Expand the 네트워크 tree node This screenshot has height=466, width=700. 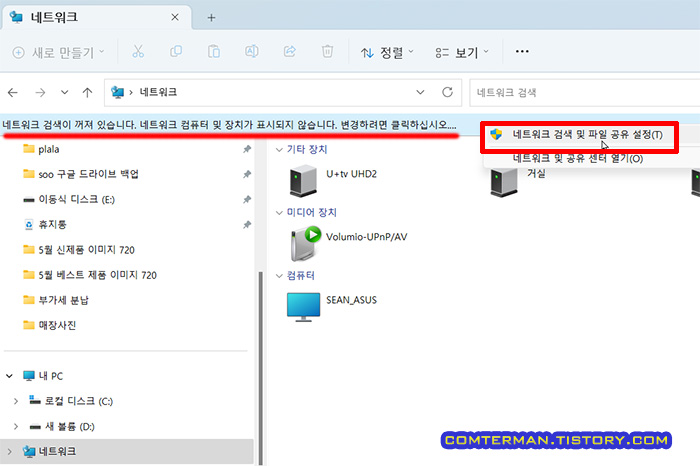[x=9, y=452]
